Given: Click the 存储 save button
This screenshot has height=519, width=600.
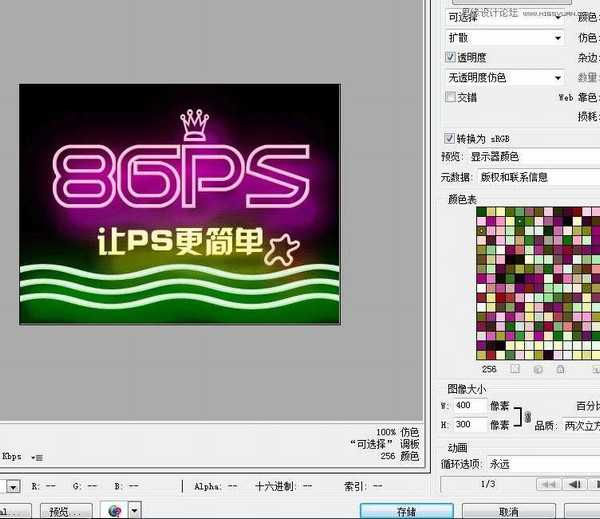Looking at the screenshot, I should pyautogui.click(x=406, y=511).
